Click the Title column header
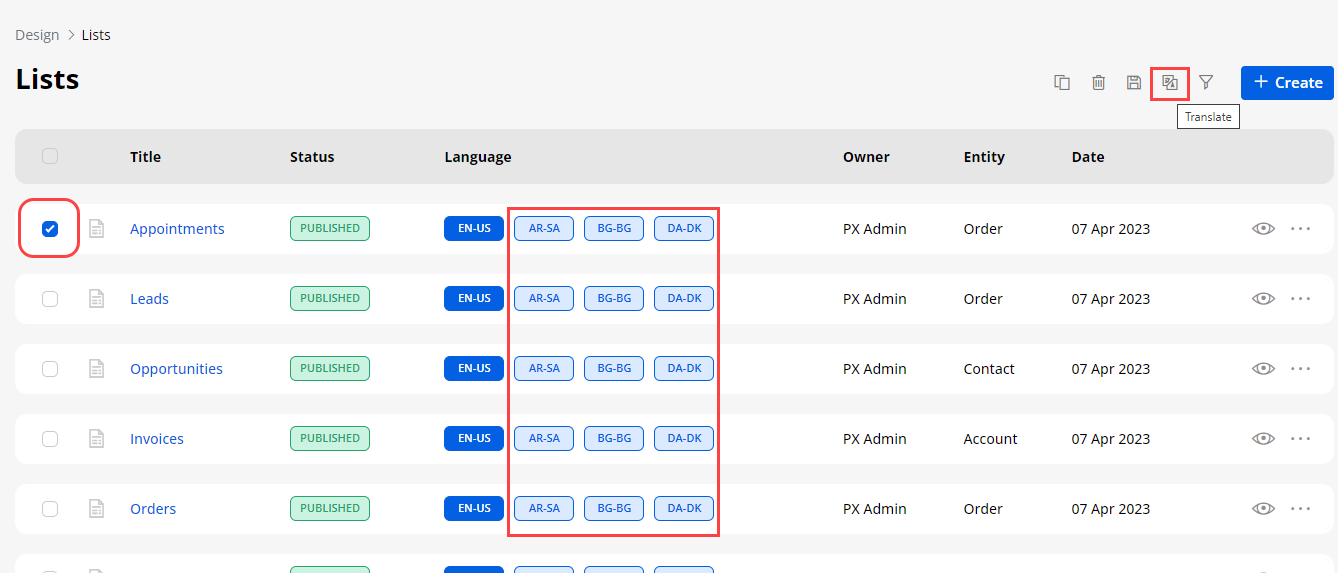The image size is (1338, 573). [x=145, y=157]
